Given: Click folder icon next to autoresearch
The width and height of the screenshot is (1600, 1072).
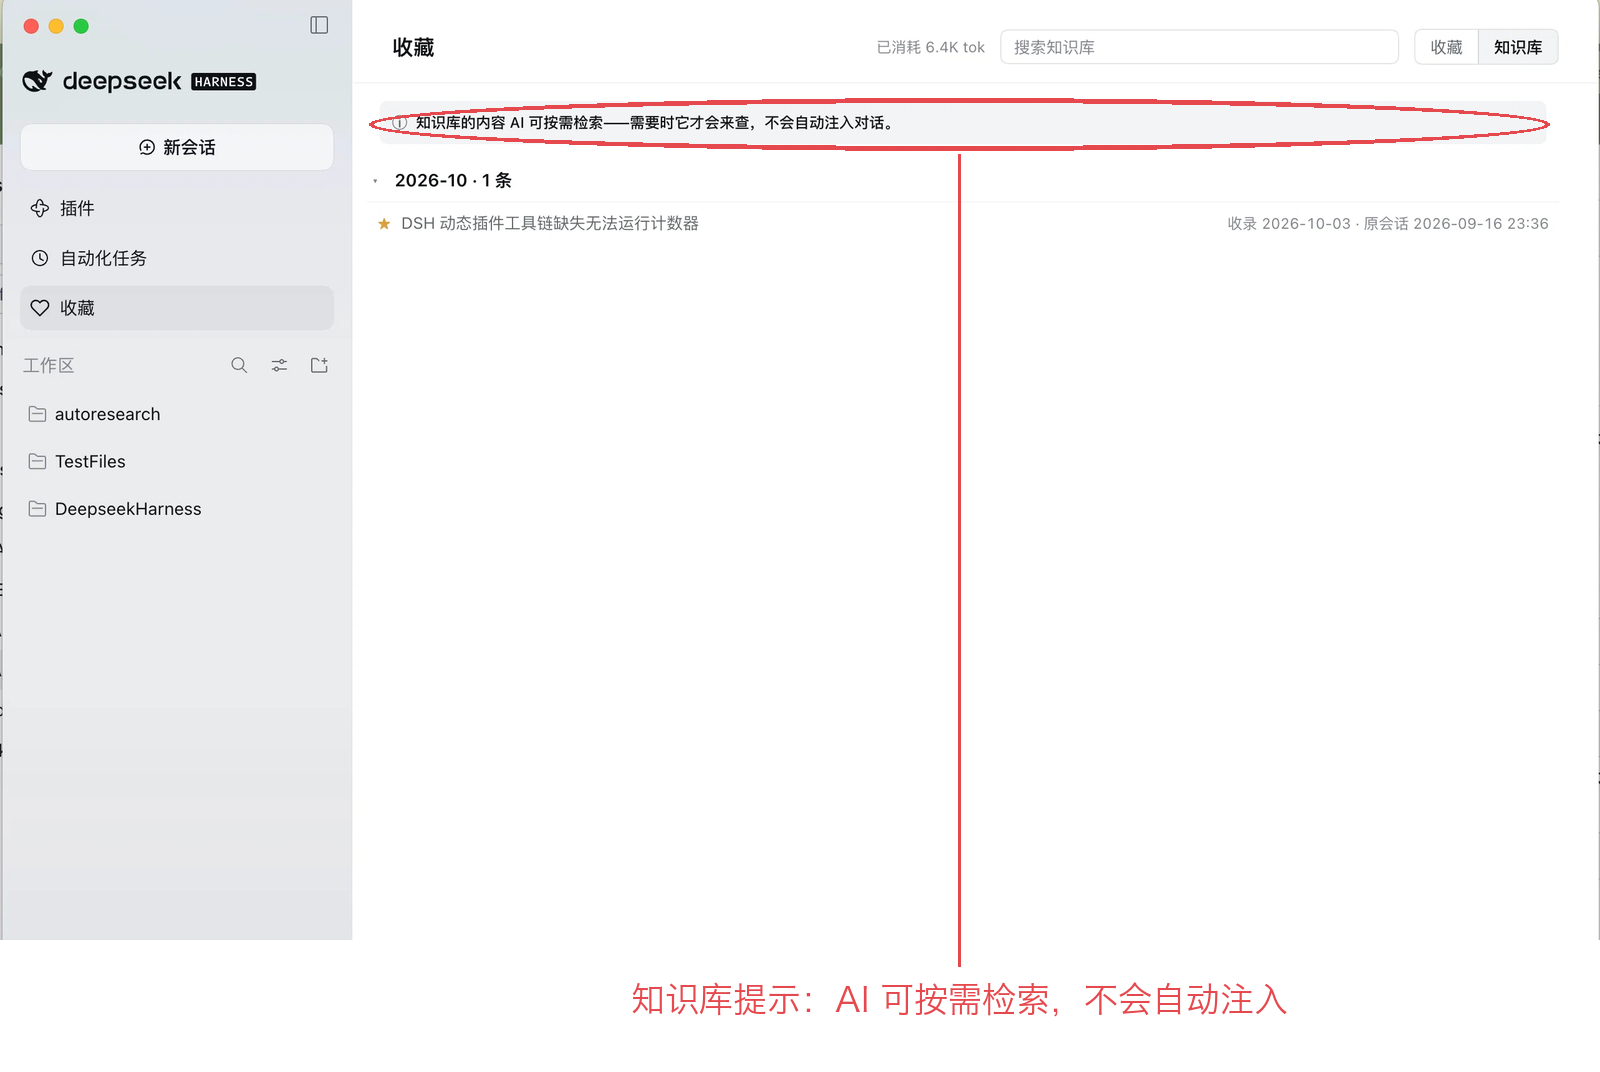Looking at the screenshot, I should pyautogui.click(x=38, y=414).
